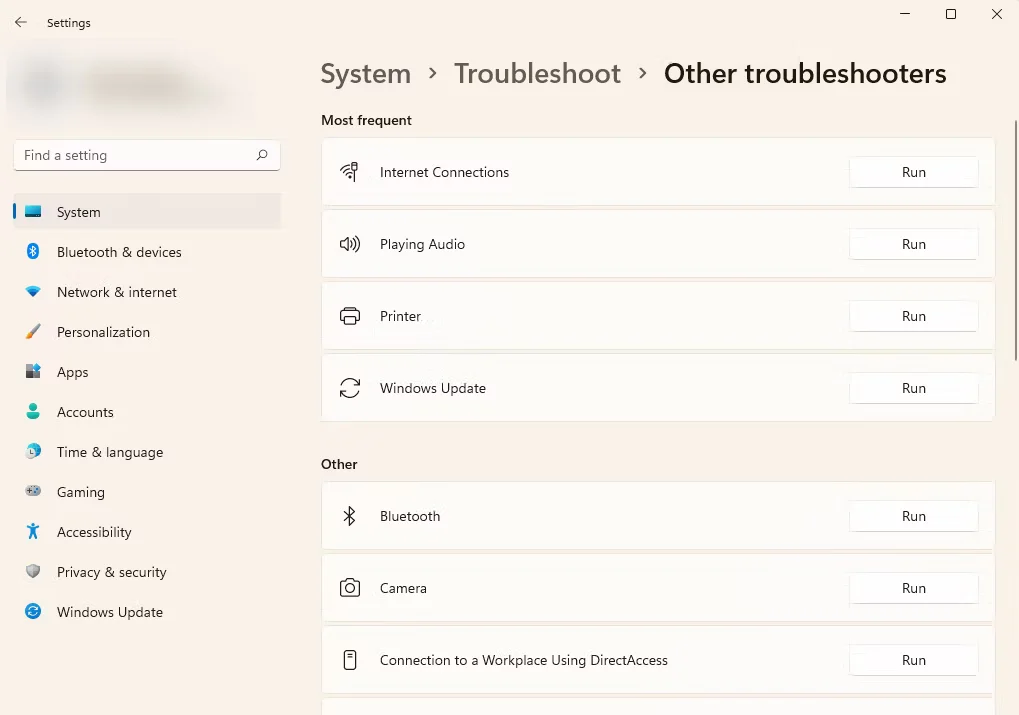Open the Apps settings section
Screen dimensions: 1019x715
tap(72, 372)
